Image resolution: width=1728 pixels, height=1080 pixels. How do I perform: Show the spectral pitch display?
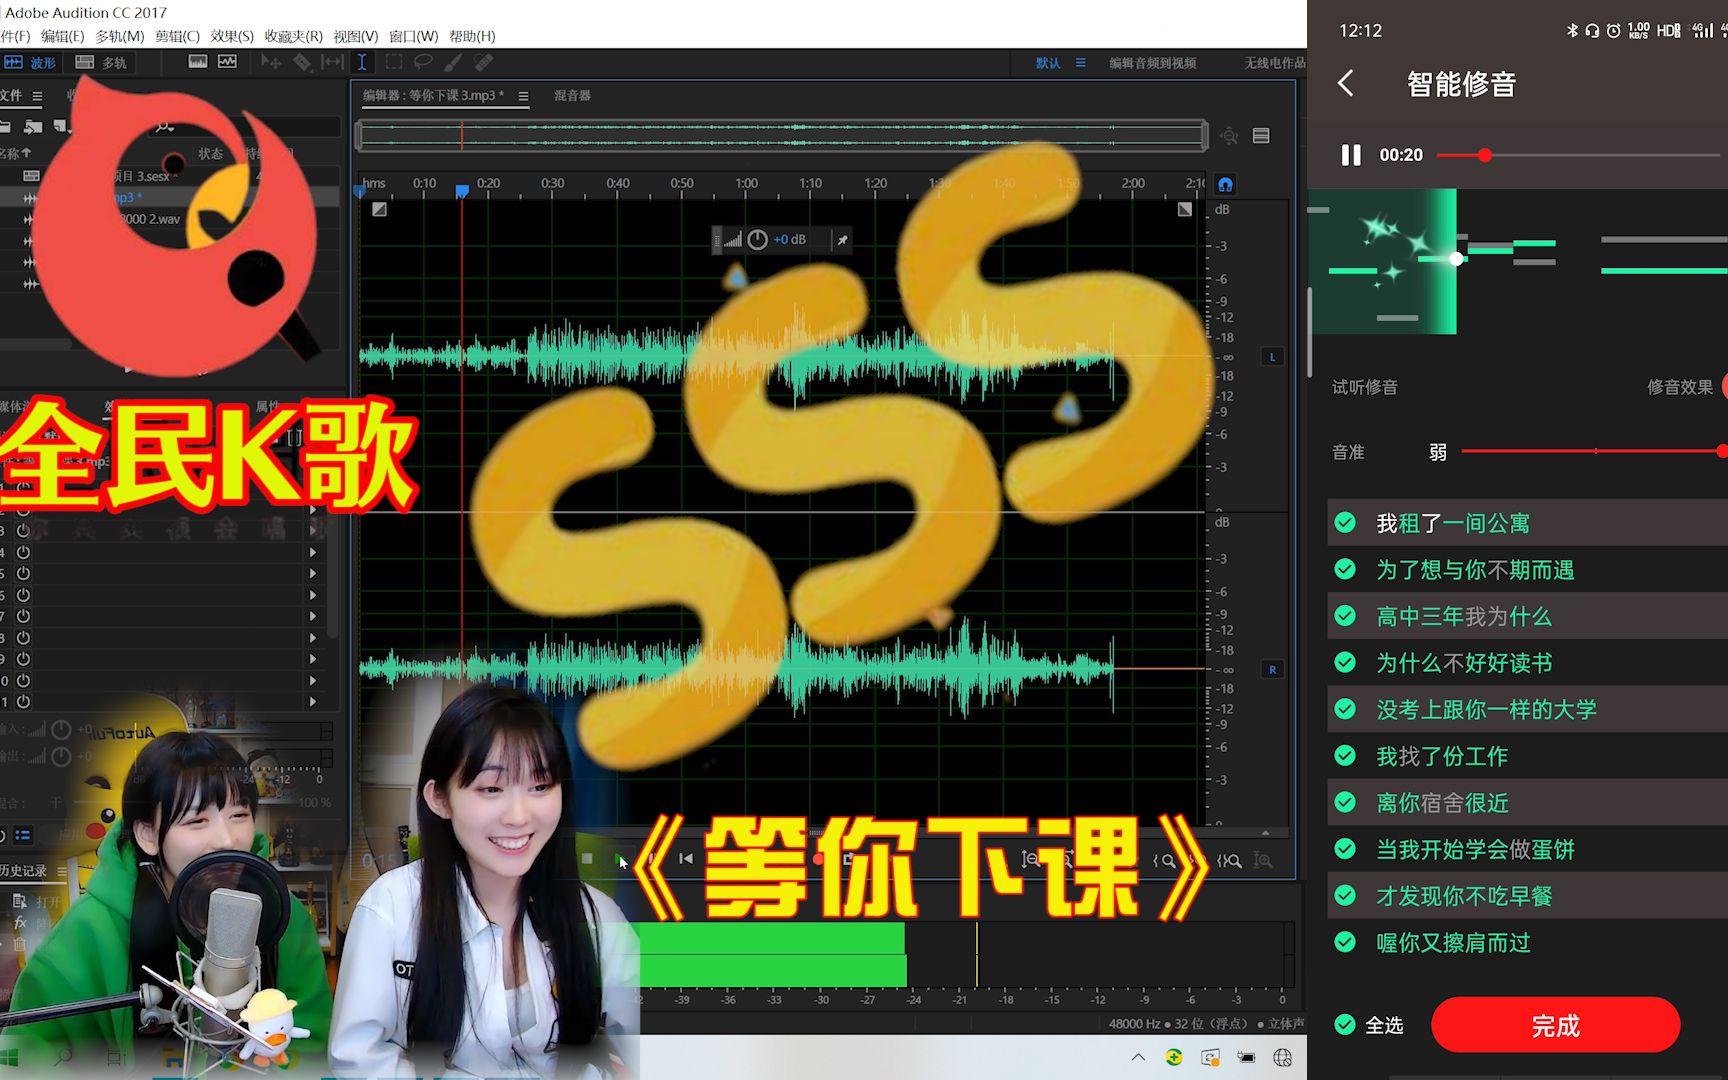(228, 62)
